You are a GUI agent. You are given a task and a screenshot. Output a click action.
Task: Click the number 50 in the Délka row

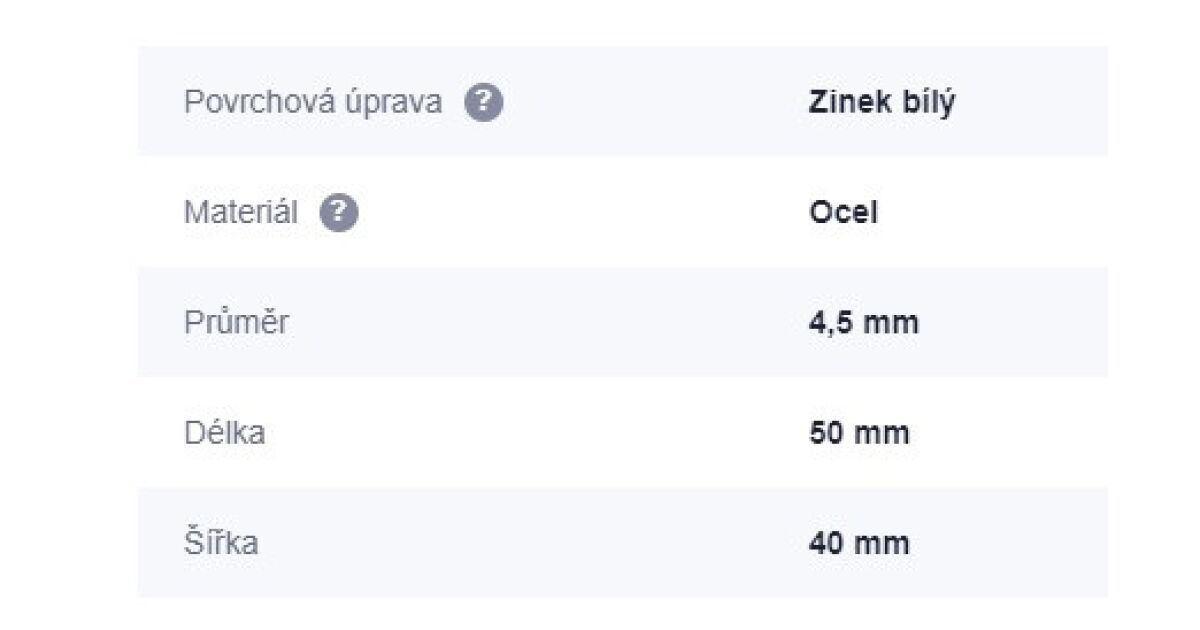(827, 433)
